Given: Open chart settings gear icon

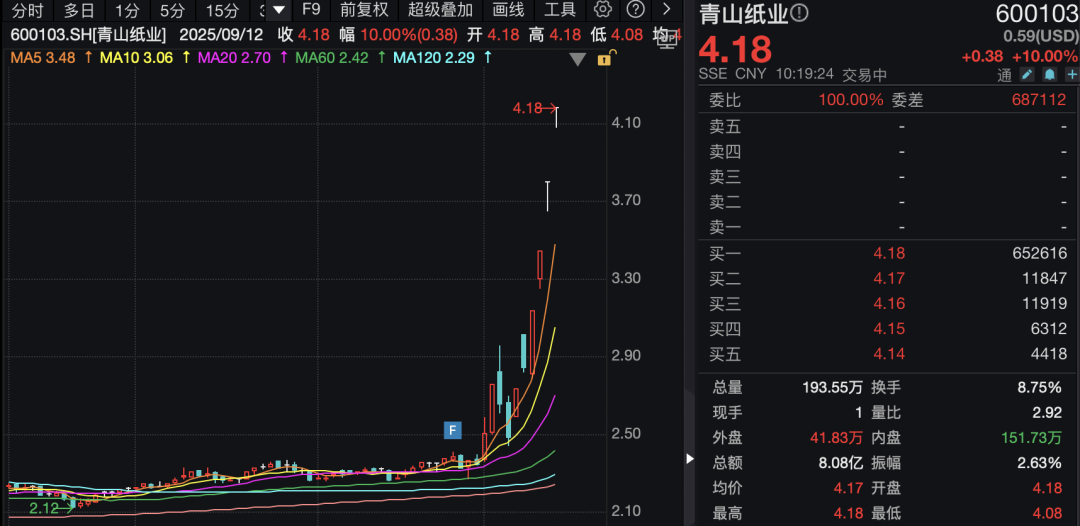Looking at the screenshot, I should click(602, 10).
